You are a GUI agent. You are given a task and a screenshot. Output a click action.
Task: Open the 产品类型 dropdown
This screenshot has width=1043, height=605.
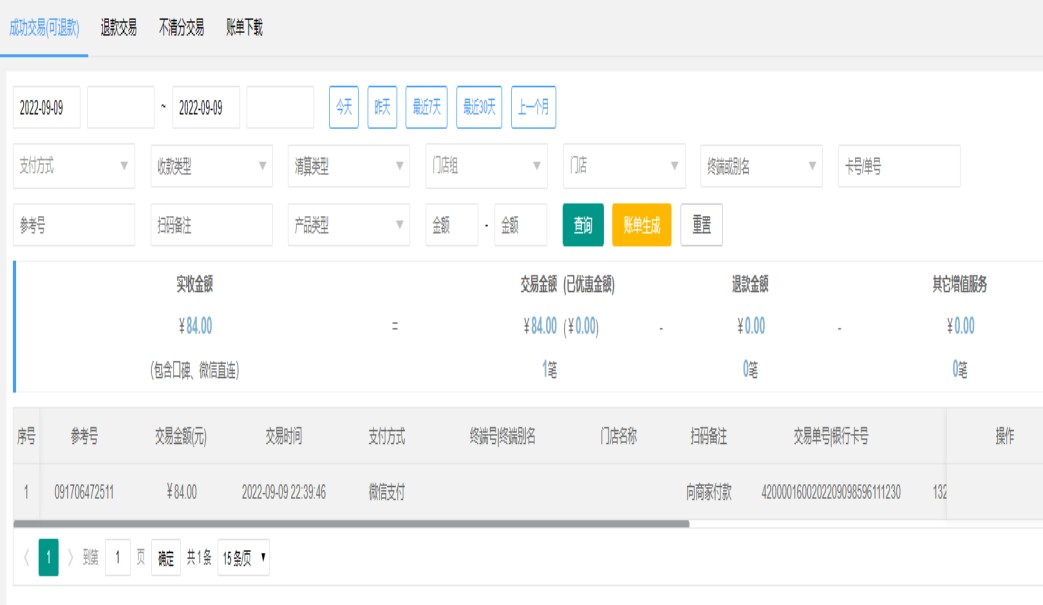coord(349,226)
